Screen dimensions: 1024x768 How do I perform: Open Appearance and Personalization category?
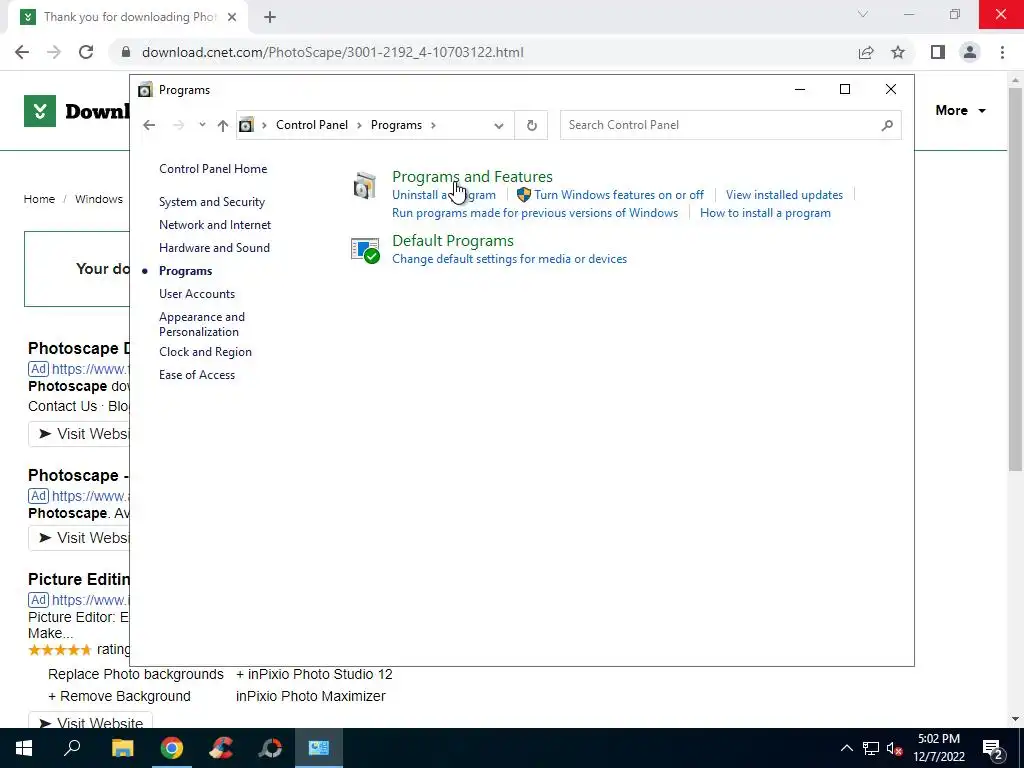tap(202, 324)
